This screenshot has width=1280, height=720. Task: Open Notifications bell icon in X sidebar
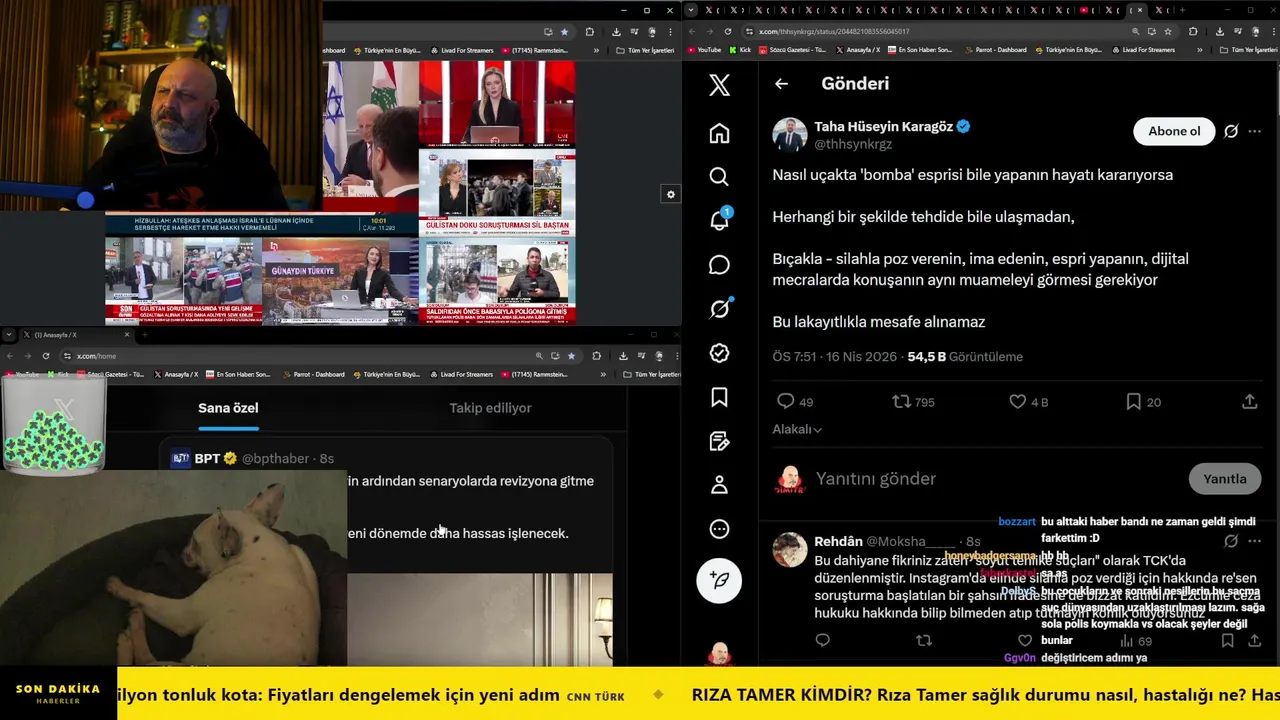click(x=720, y=220)
